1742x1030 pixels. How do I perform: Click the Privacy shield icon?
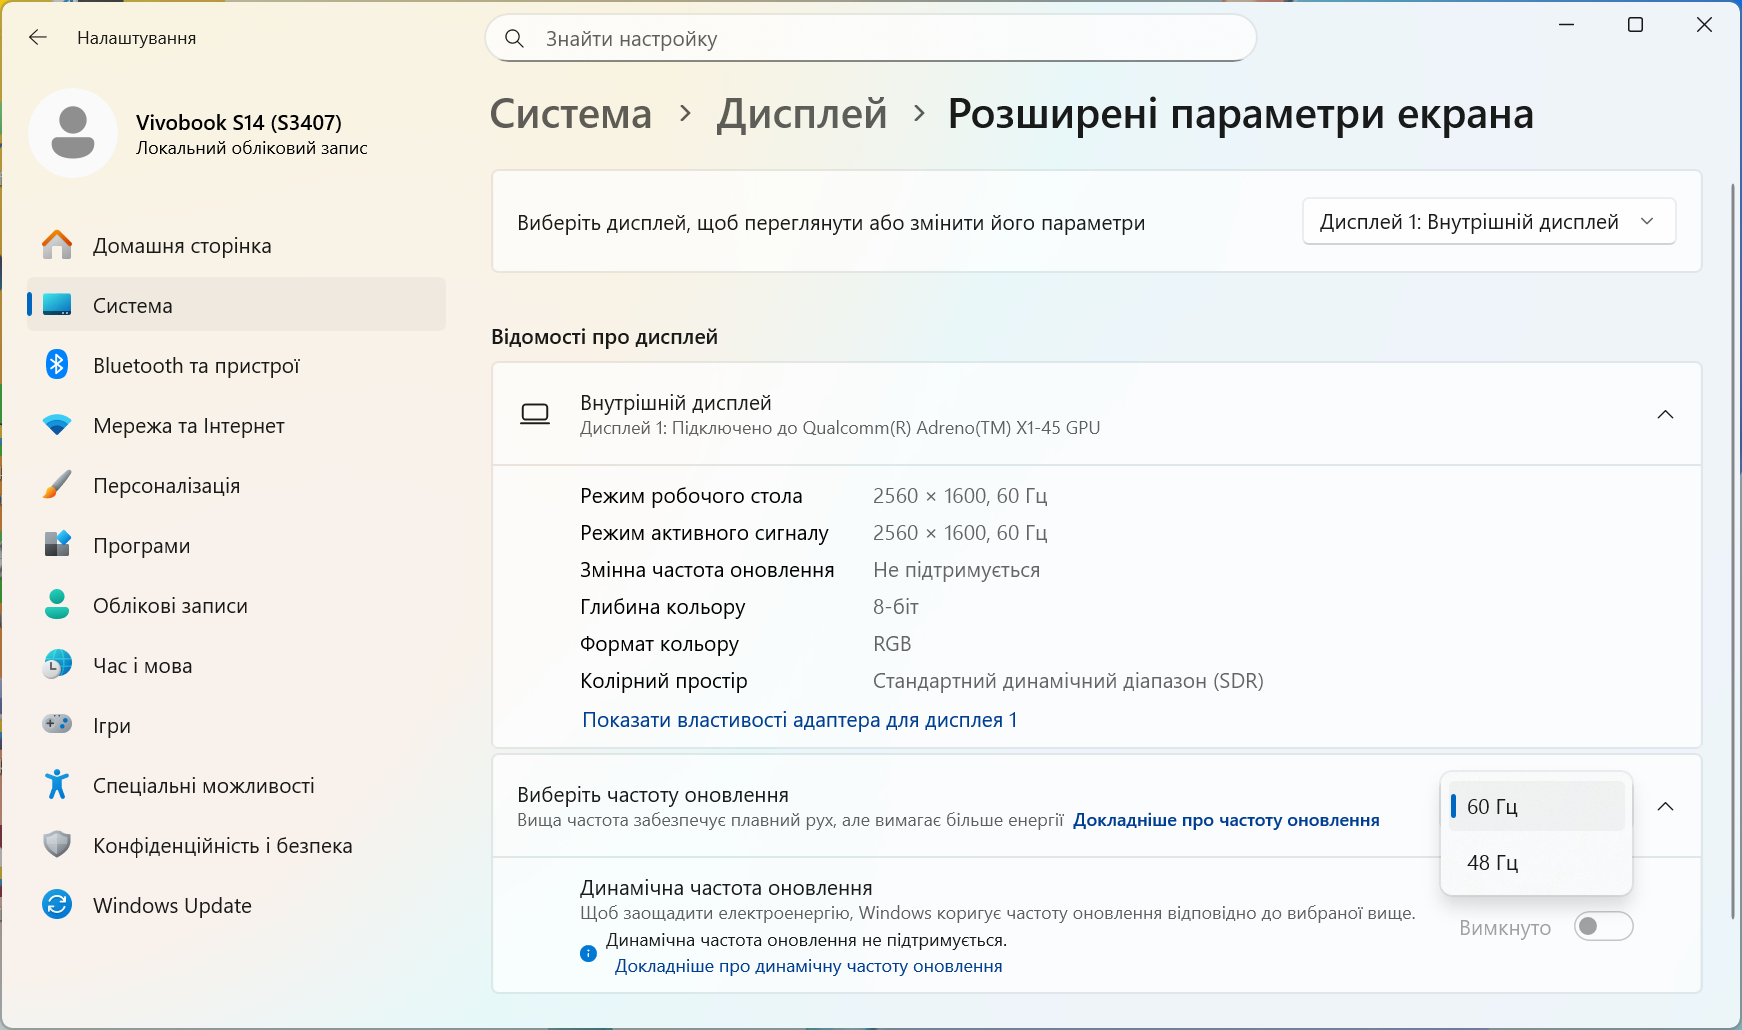[x=57, y=845]
